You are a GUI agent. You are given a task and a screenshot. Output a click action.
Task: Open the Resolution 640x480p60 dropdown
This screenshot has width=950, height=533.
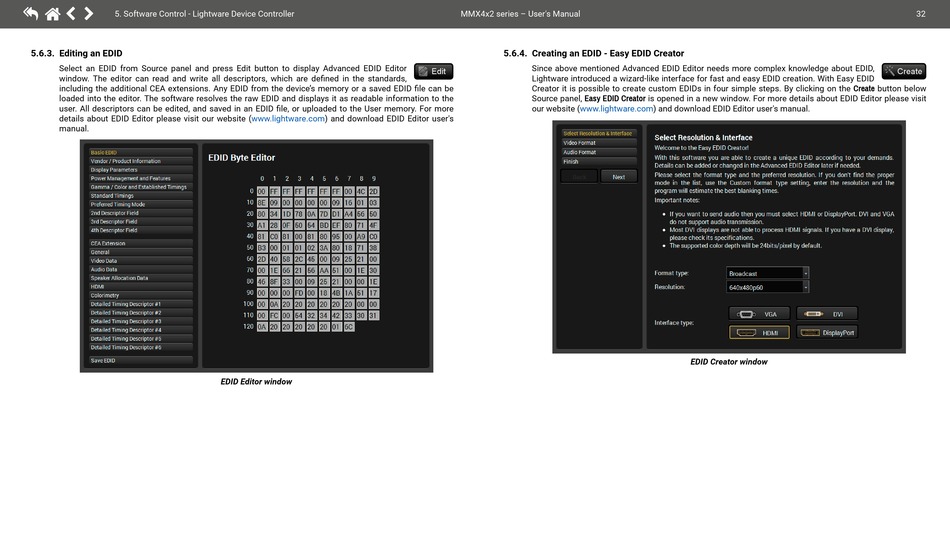767,287
